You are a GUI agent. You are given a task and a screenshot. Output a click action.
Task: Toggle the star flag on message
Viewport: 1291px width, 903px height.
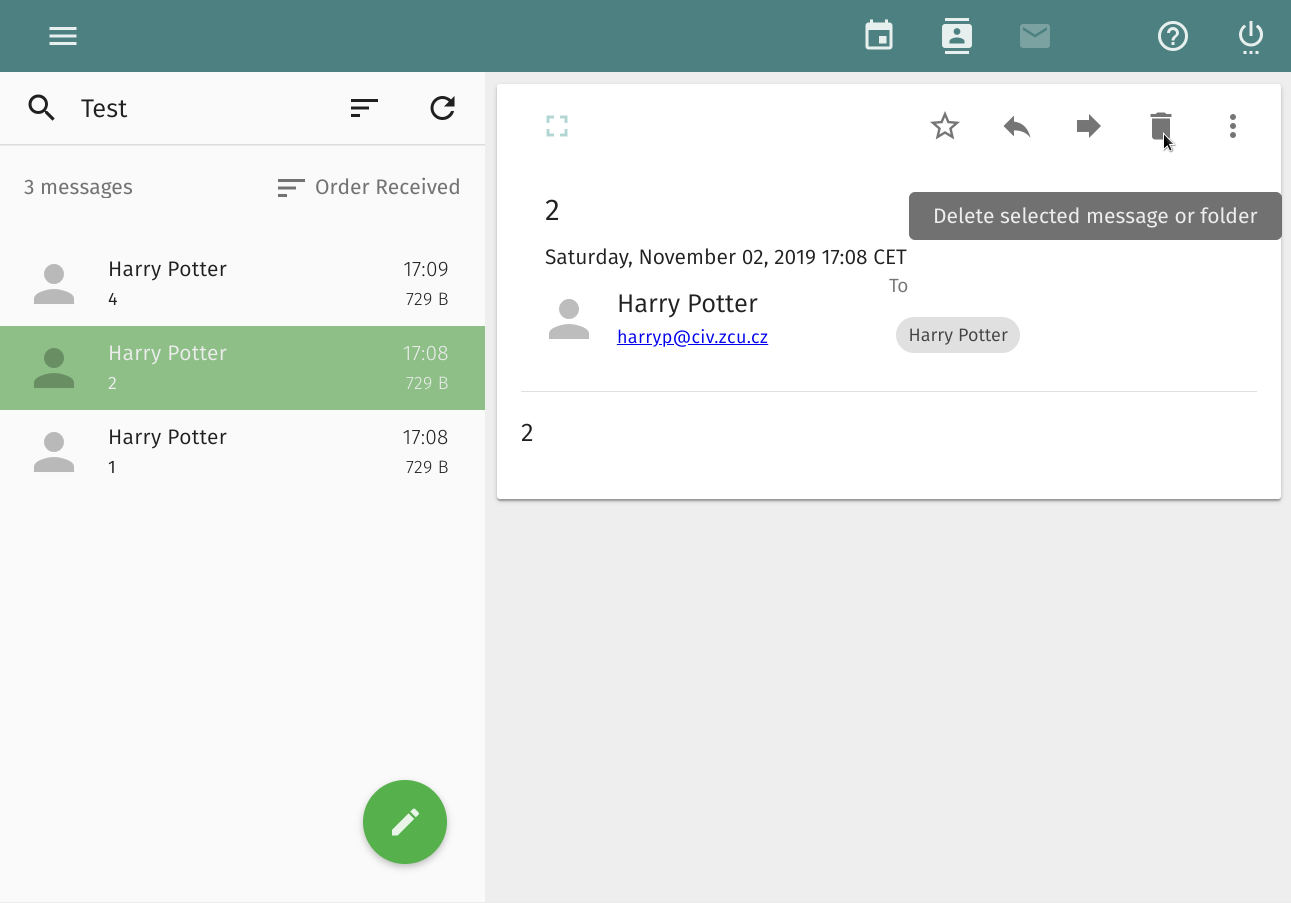point(945,126)
